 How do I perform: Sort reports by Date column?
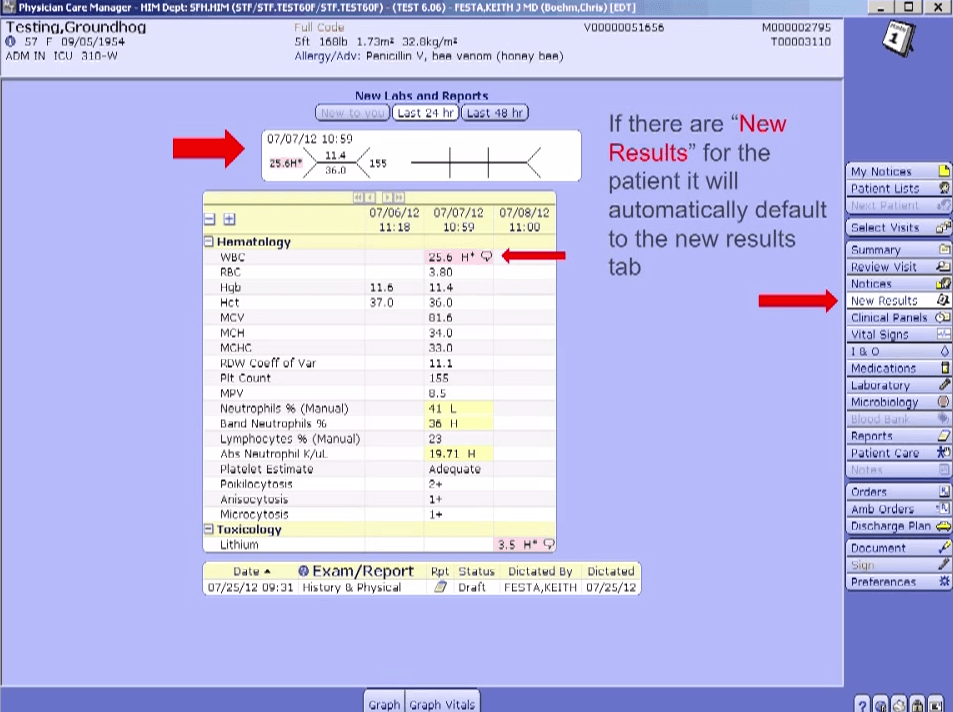point(252,572)
